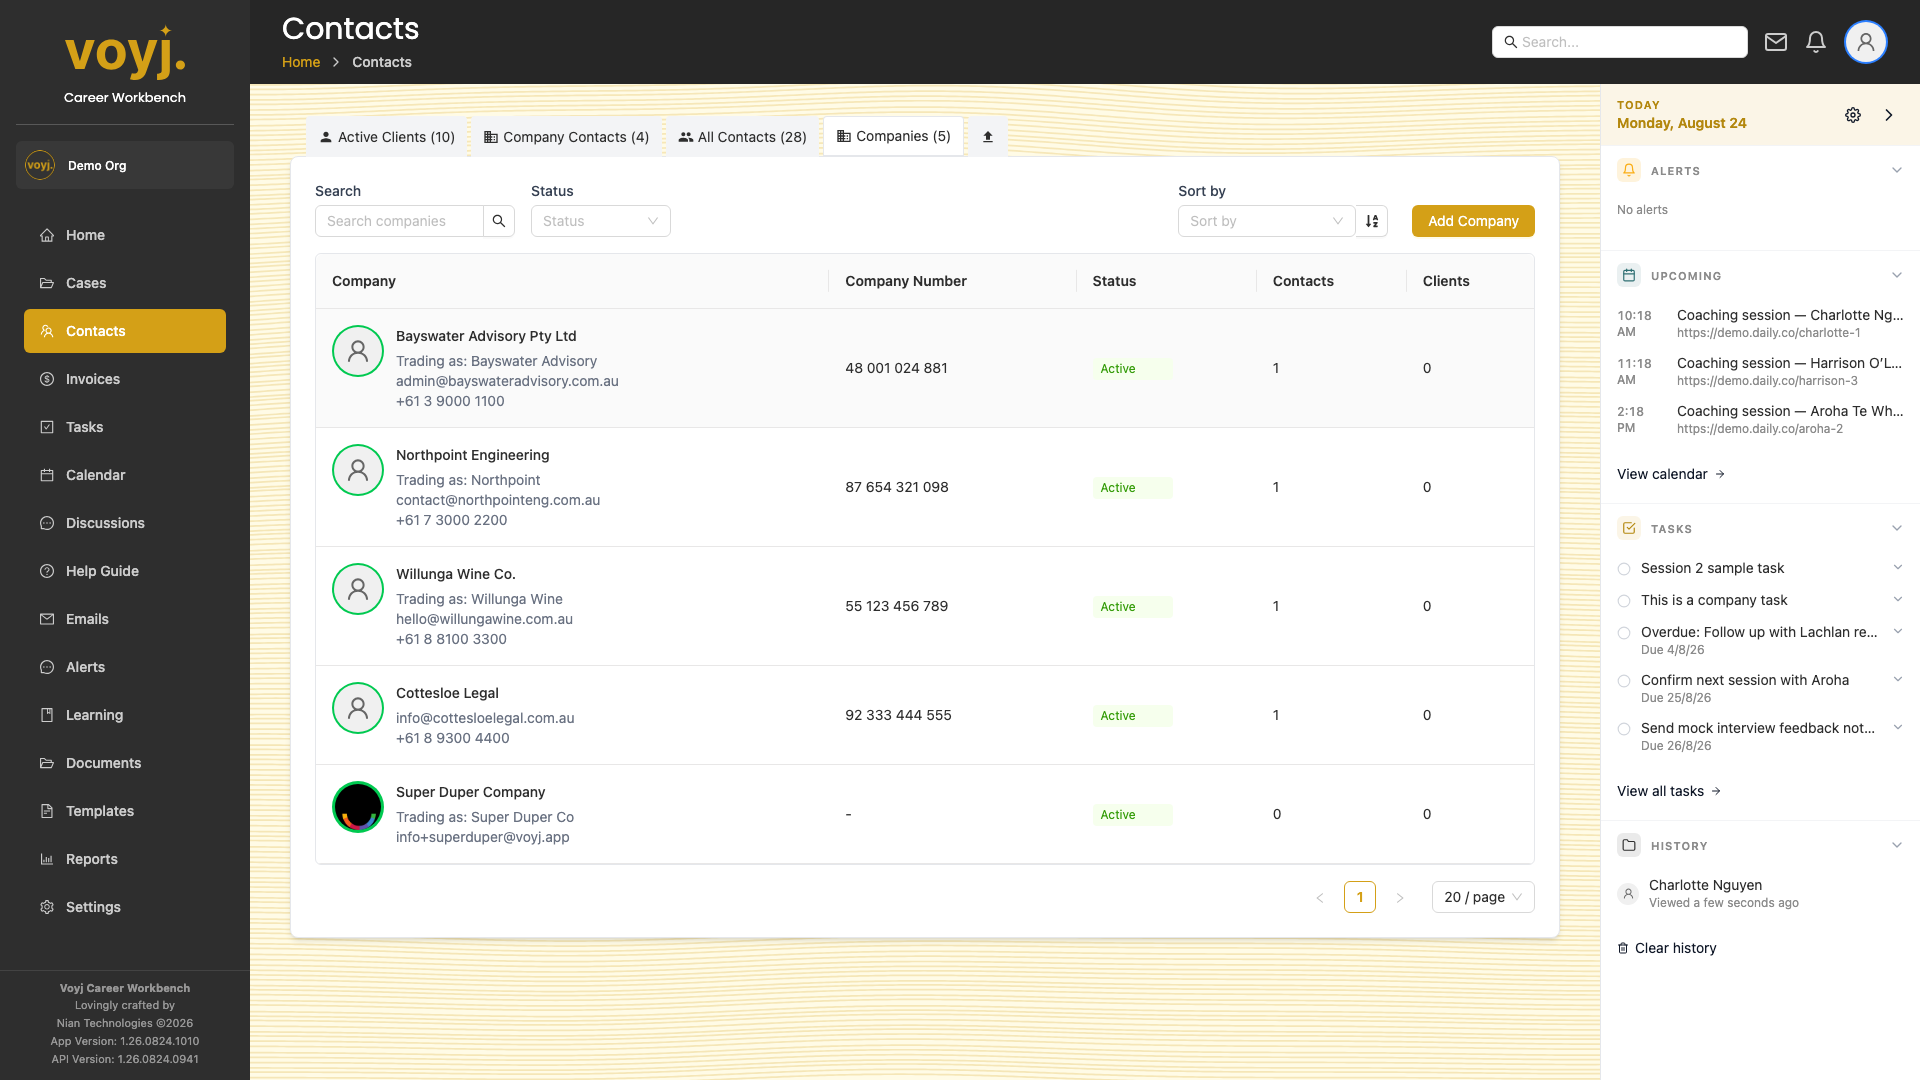Screen dimensions: 1920x1080
Task: Collapse the right sidebar with the arrow
Action: [x=1889, y=115]
